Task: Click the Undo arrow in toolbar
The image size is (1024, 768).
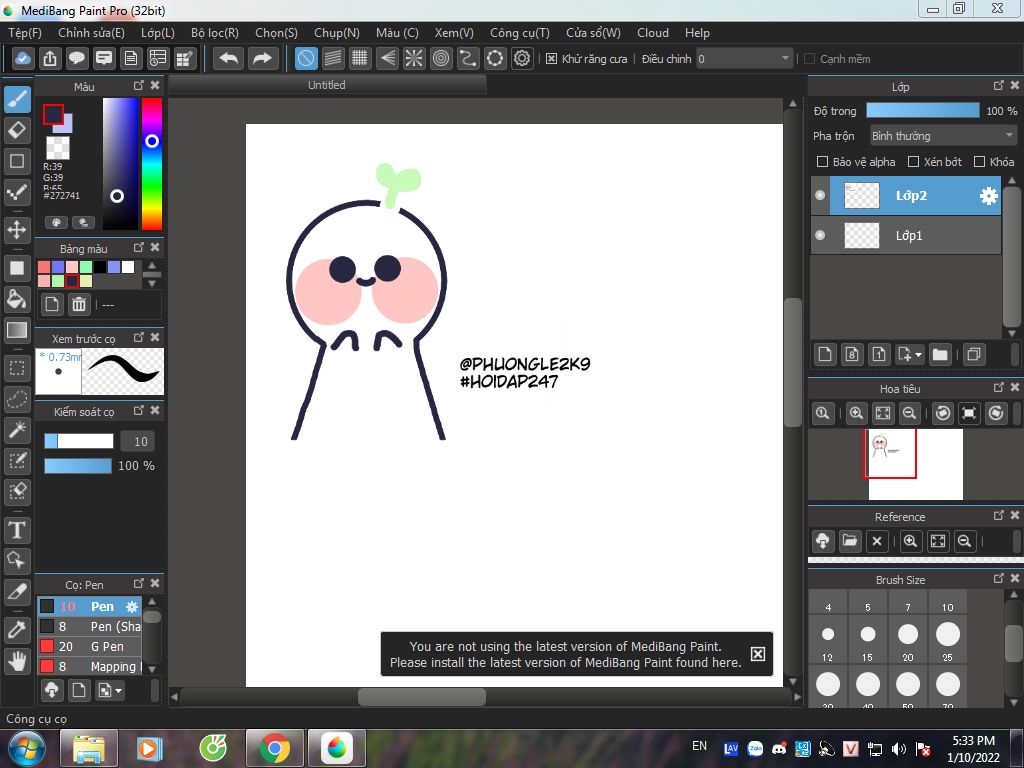Action: (229, 59)
